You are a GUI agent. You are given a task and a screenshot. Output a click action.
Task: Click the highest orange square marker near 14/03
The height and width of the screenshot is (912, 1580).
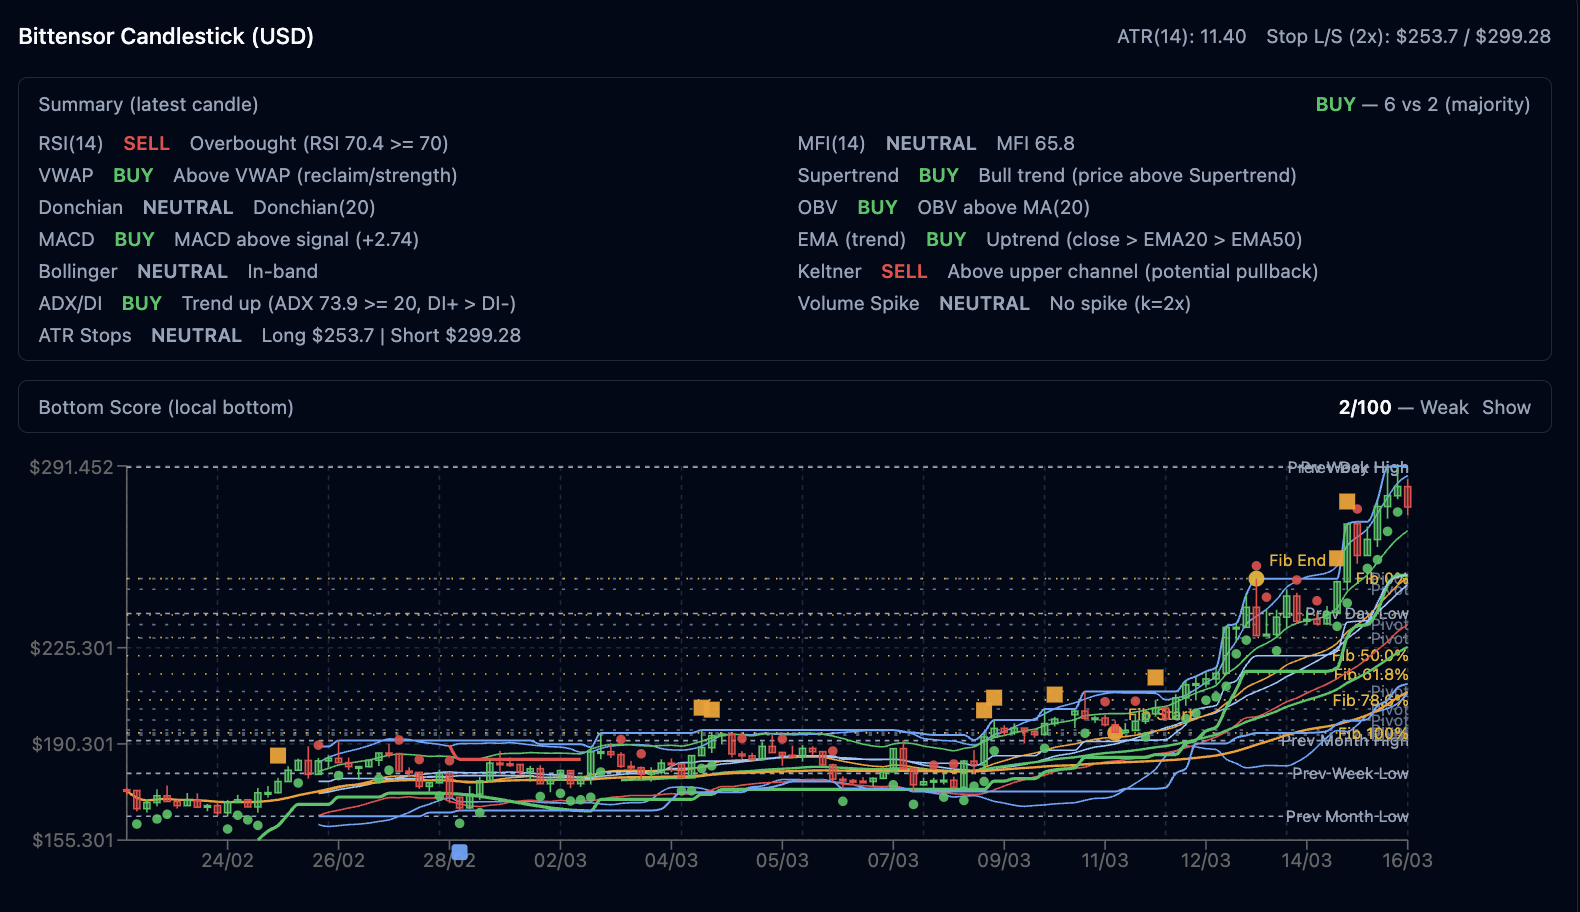[x=1347, y=501]
